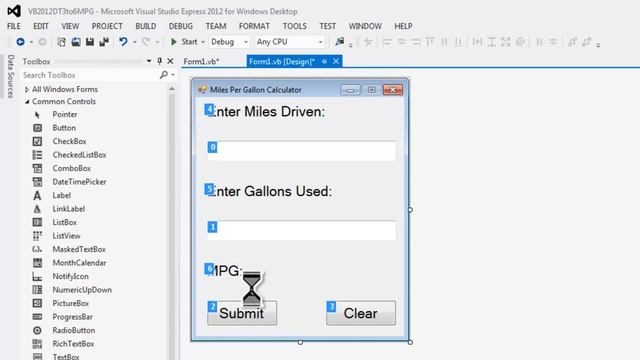Open the Toolbox window options dropdown arrow

pyautogui.click(x=149, y=61)
